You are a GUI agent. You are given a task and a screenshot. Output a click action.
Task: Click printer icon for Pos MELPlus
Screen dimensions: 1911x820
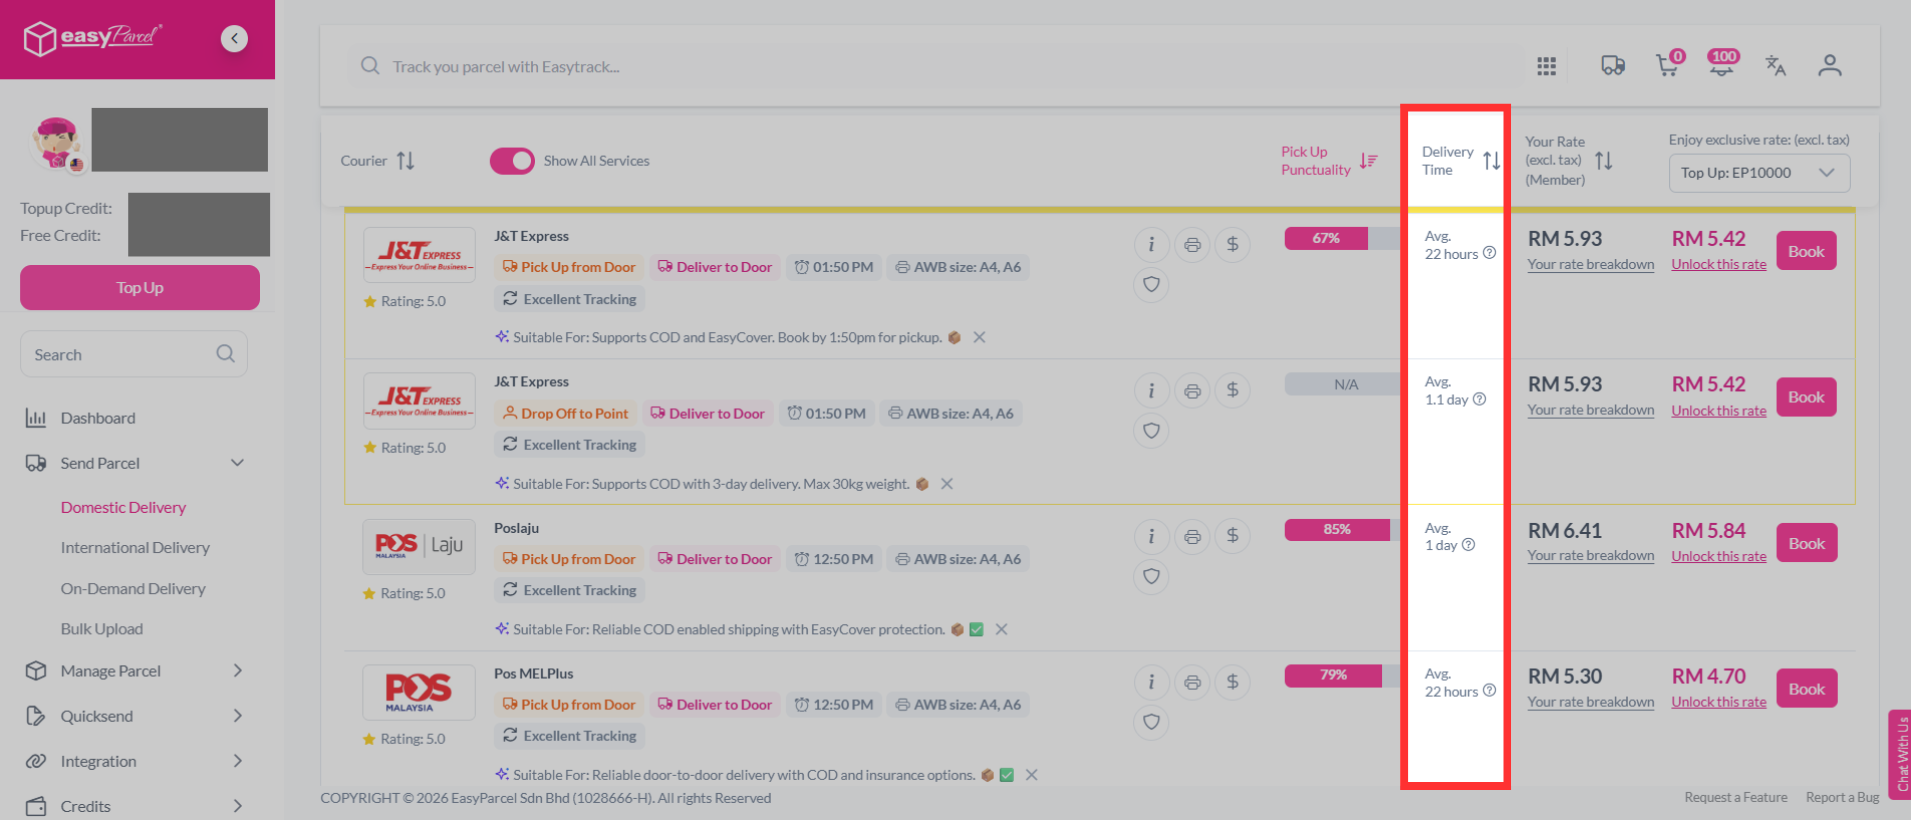pyautogui.click(x=1192, y=682)
